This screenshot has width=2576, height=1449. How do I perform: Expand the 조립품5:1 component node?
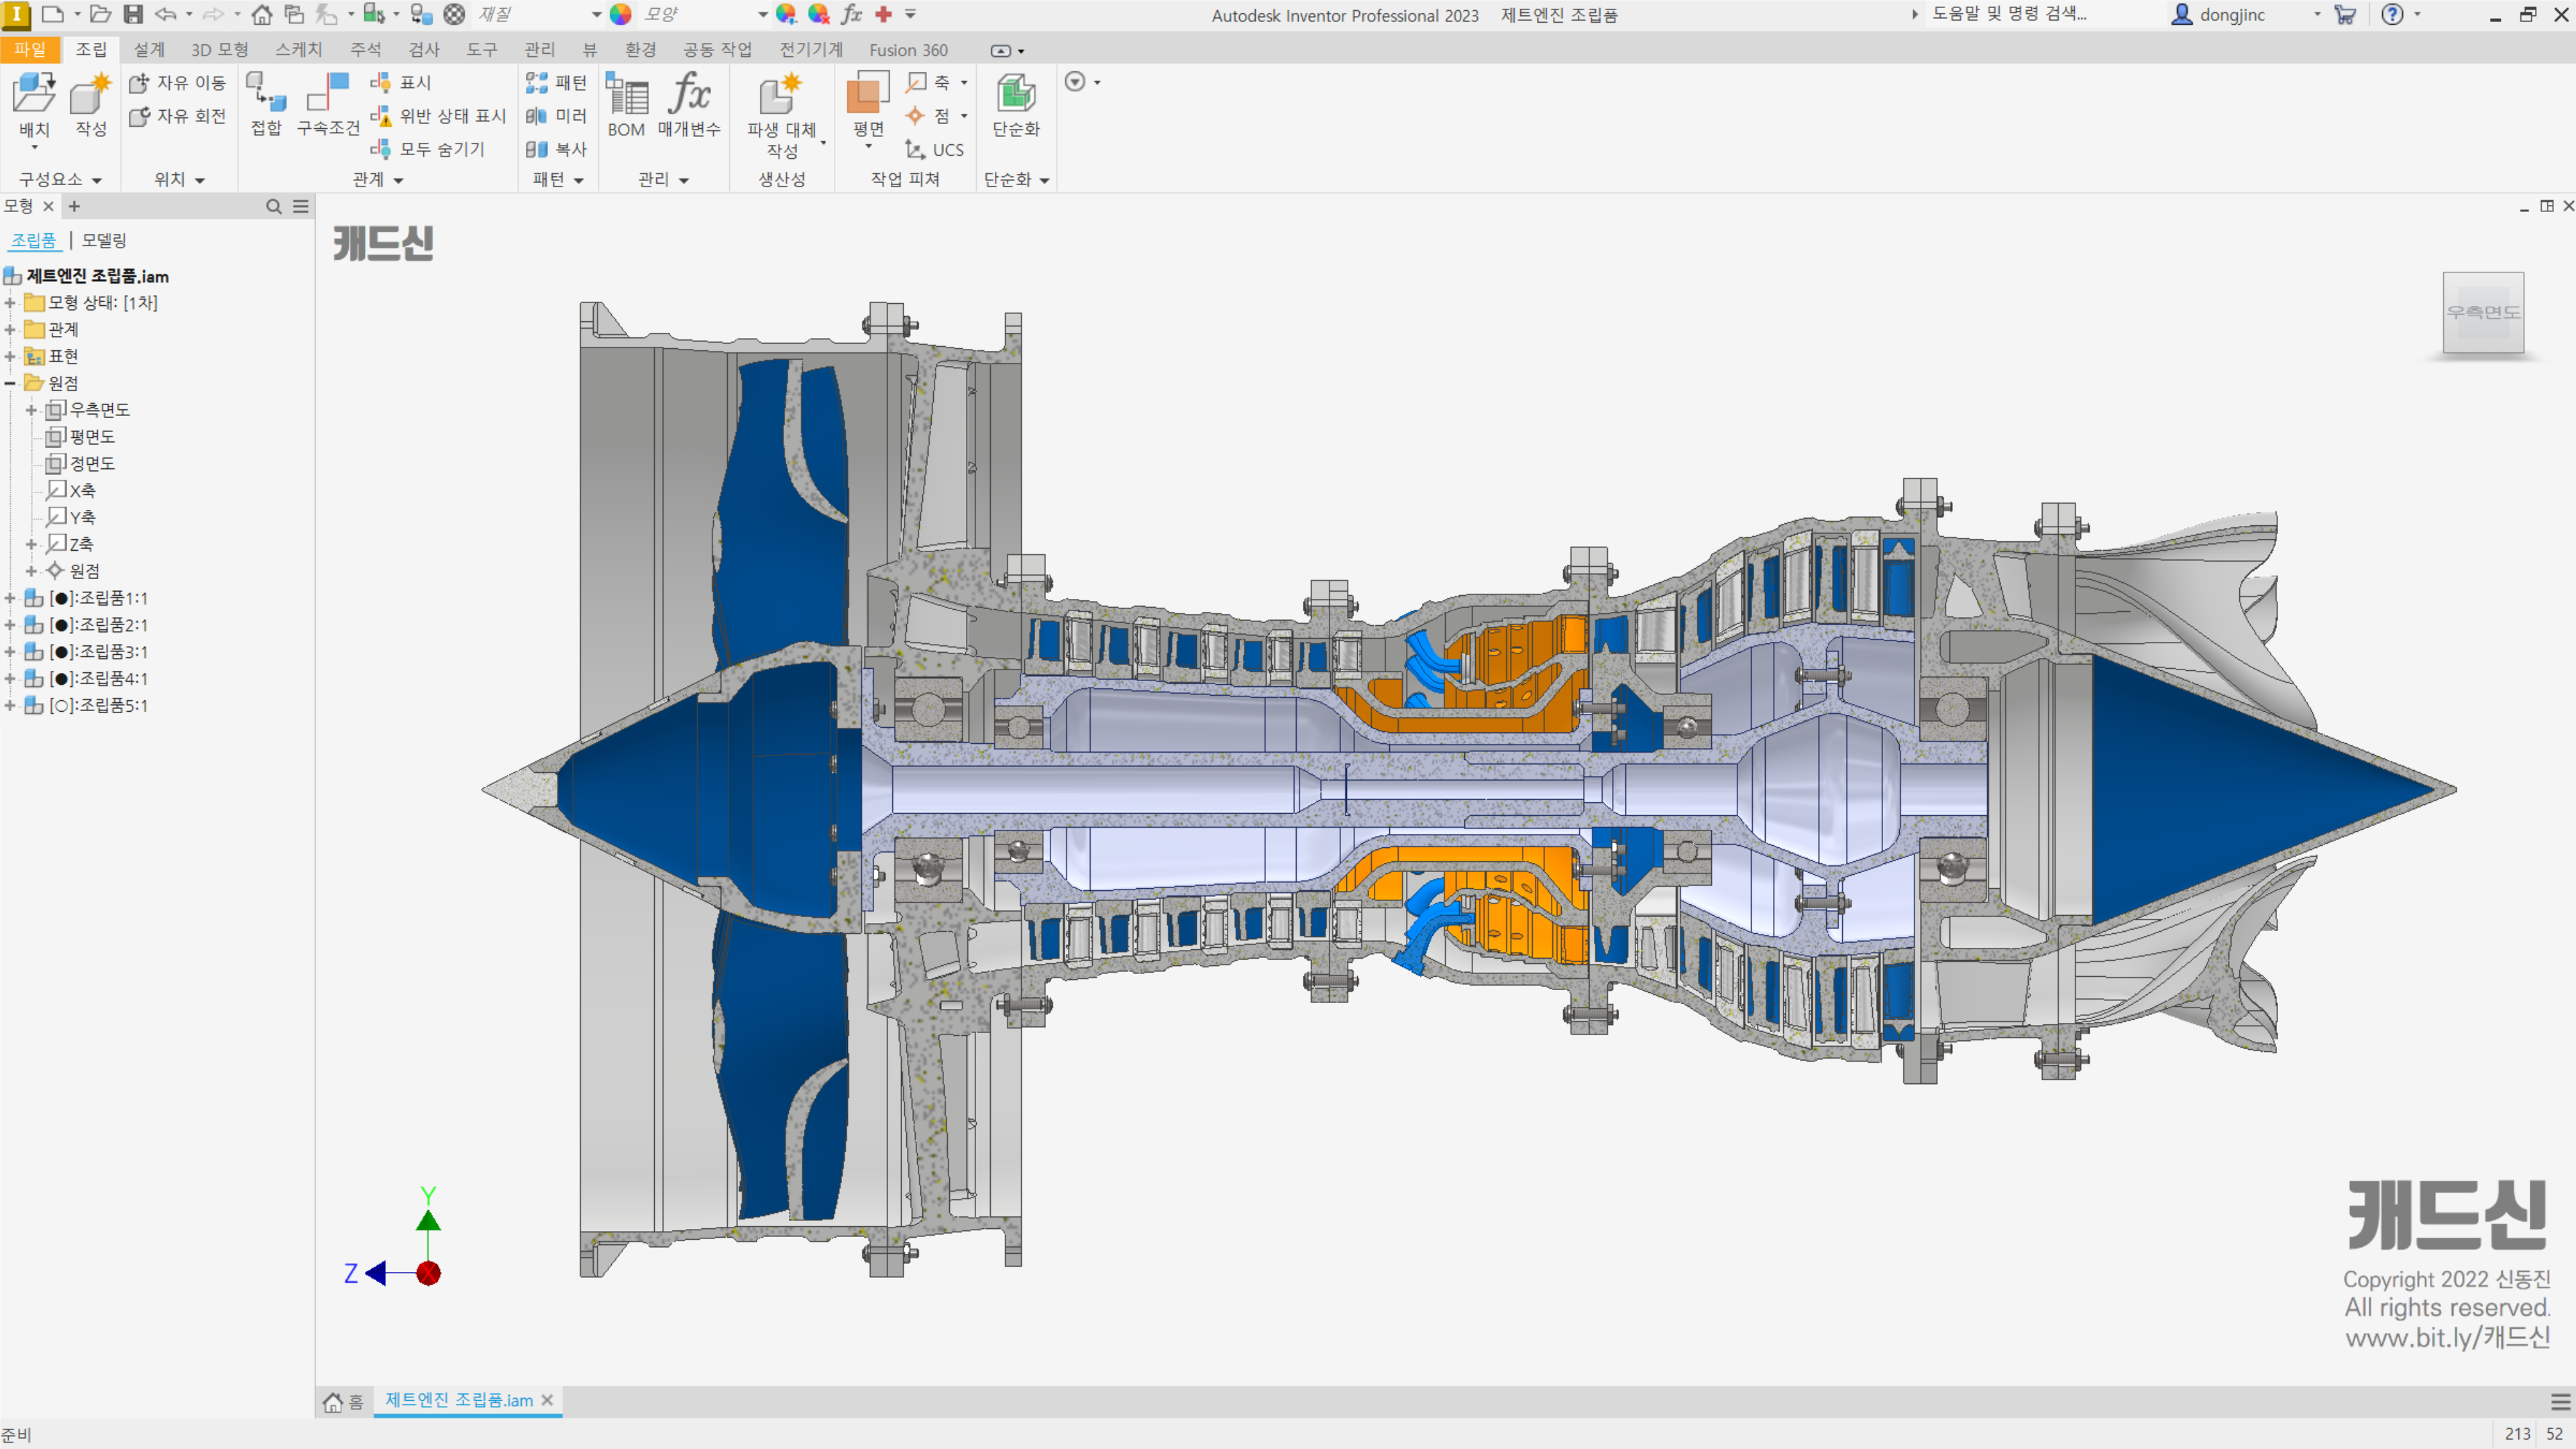10,705
